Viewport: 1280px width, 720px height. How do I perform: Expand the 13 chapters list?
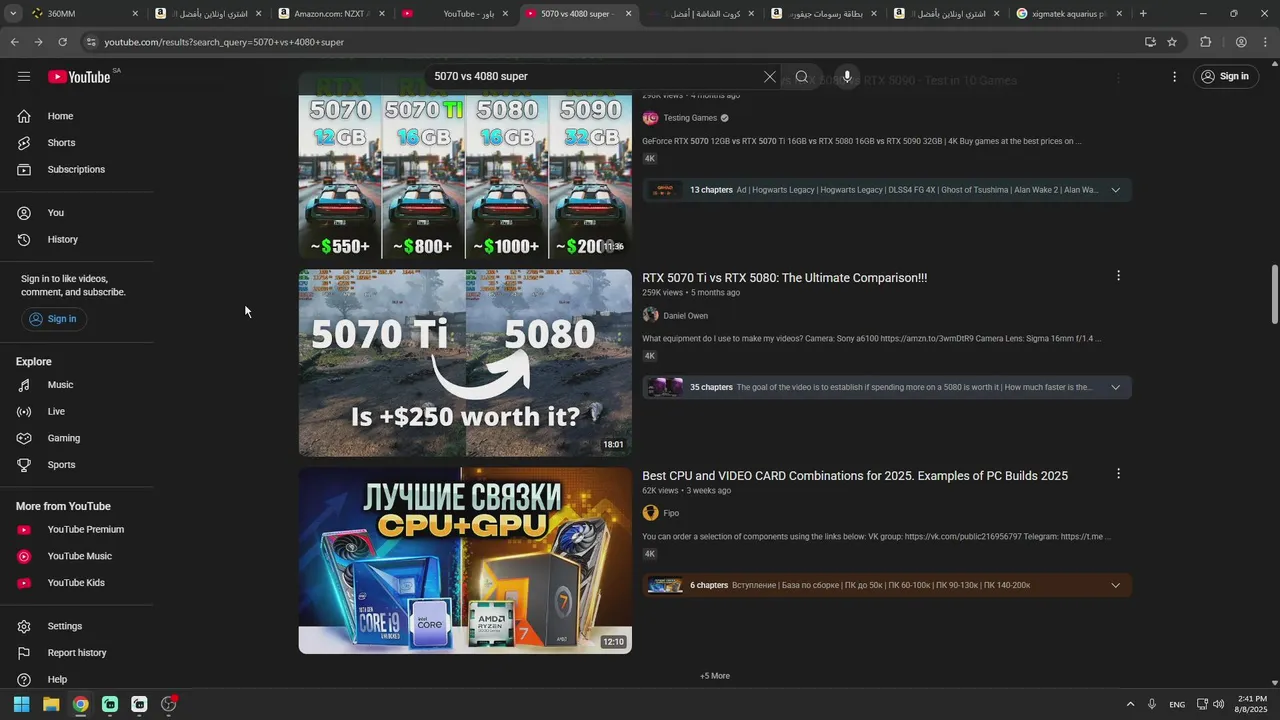[x=1116, y=190]
